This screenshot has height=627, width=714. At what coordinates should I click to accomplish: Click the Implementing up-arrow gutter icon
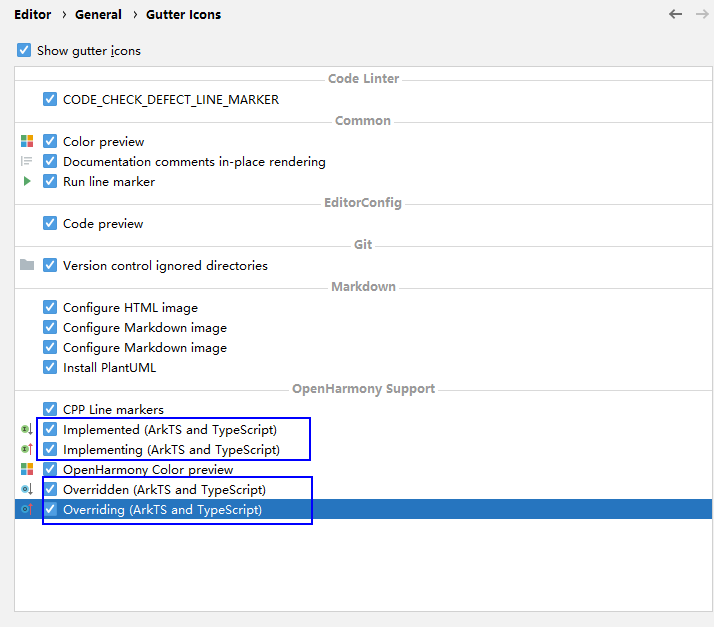27,449
